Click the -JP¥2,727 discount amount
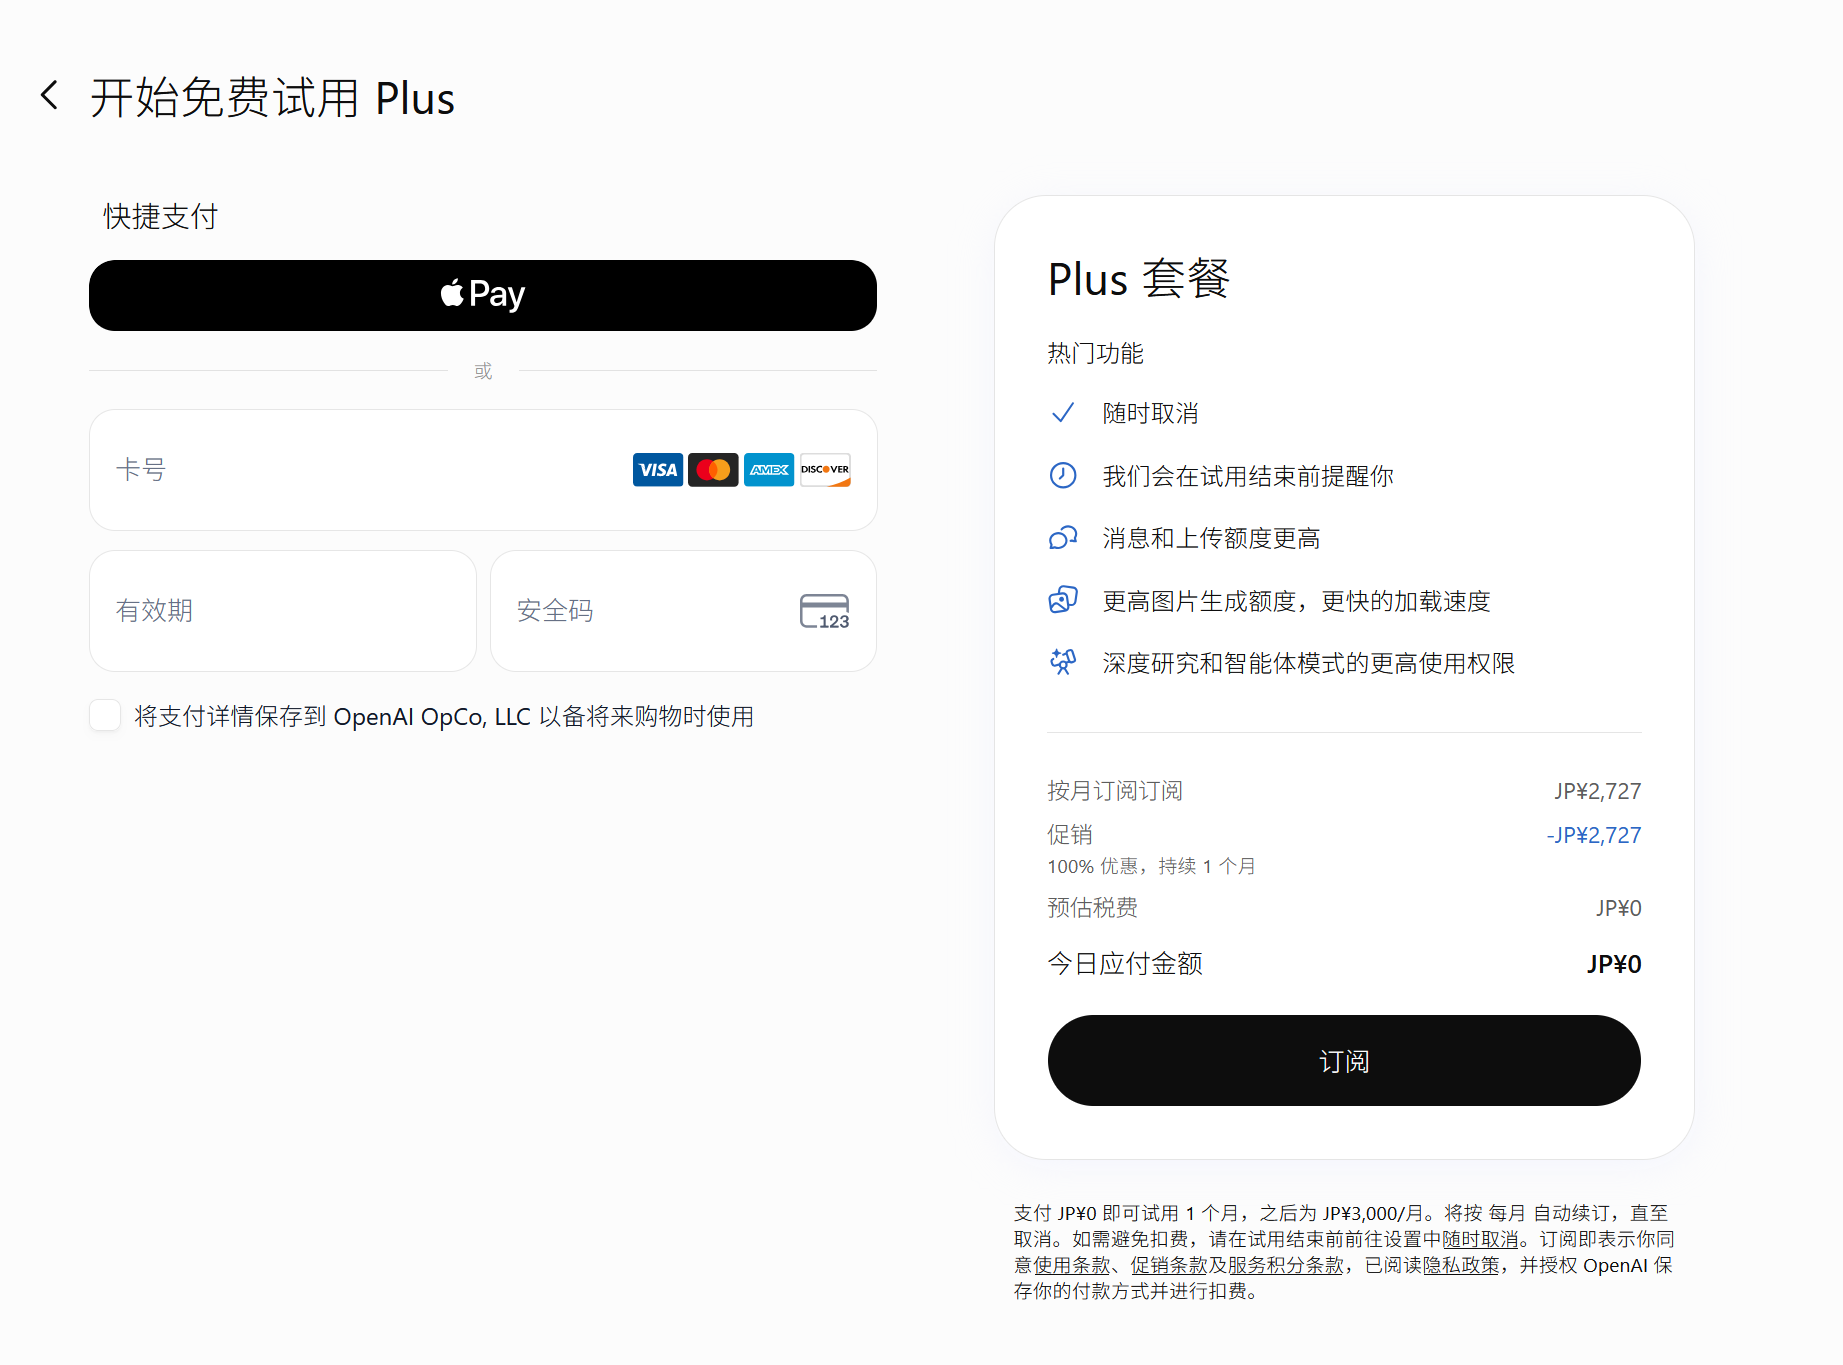 [1594, 835]
